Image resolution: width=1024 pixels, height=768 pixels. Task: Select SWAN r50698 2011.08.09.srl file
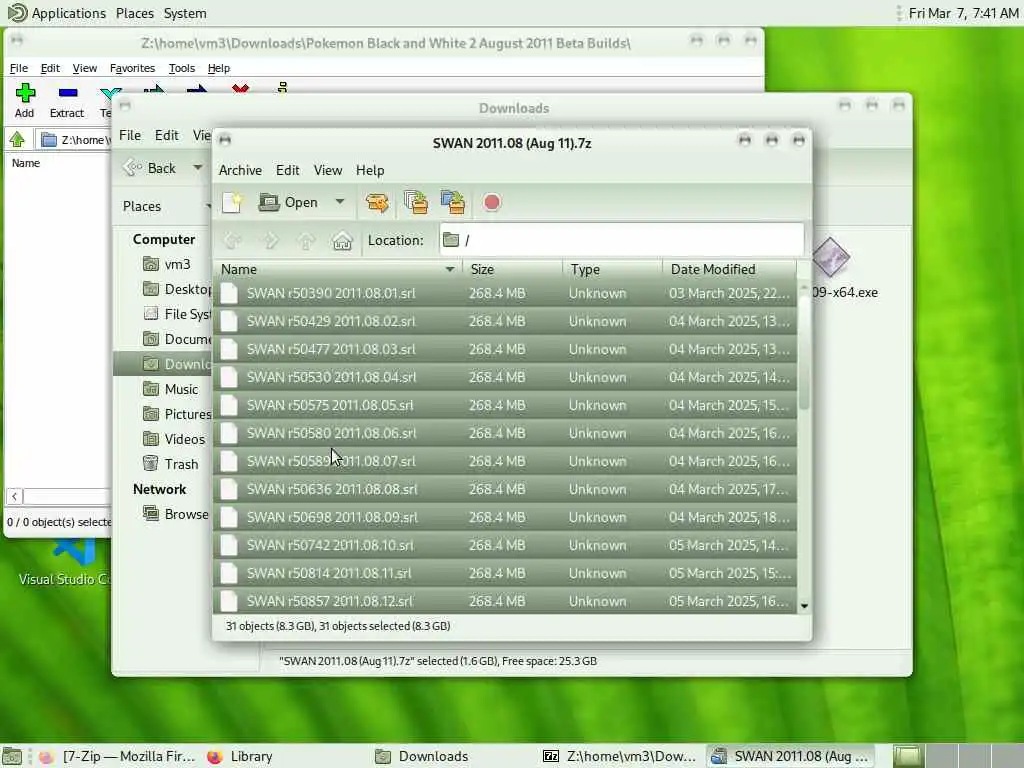[x=505, y=517]
